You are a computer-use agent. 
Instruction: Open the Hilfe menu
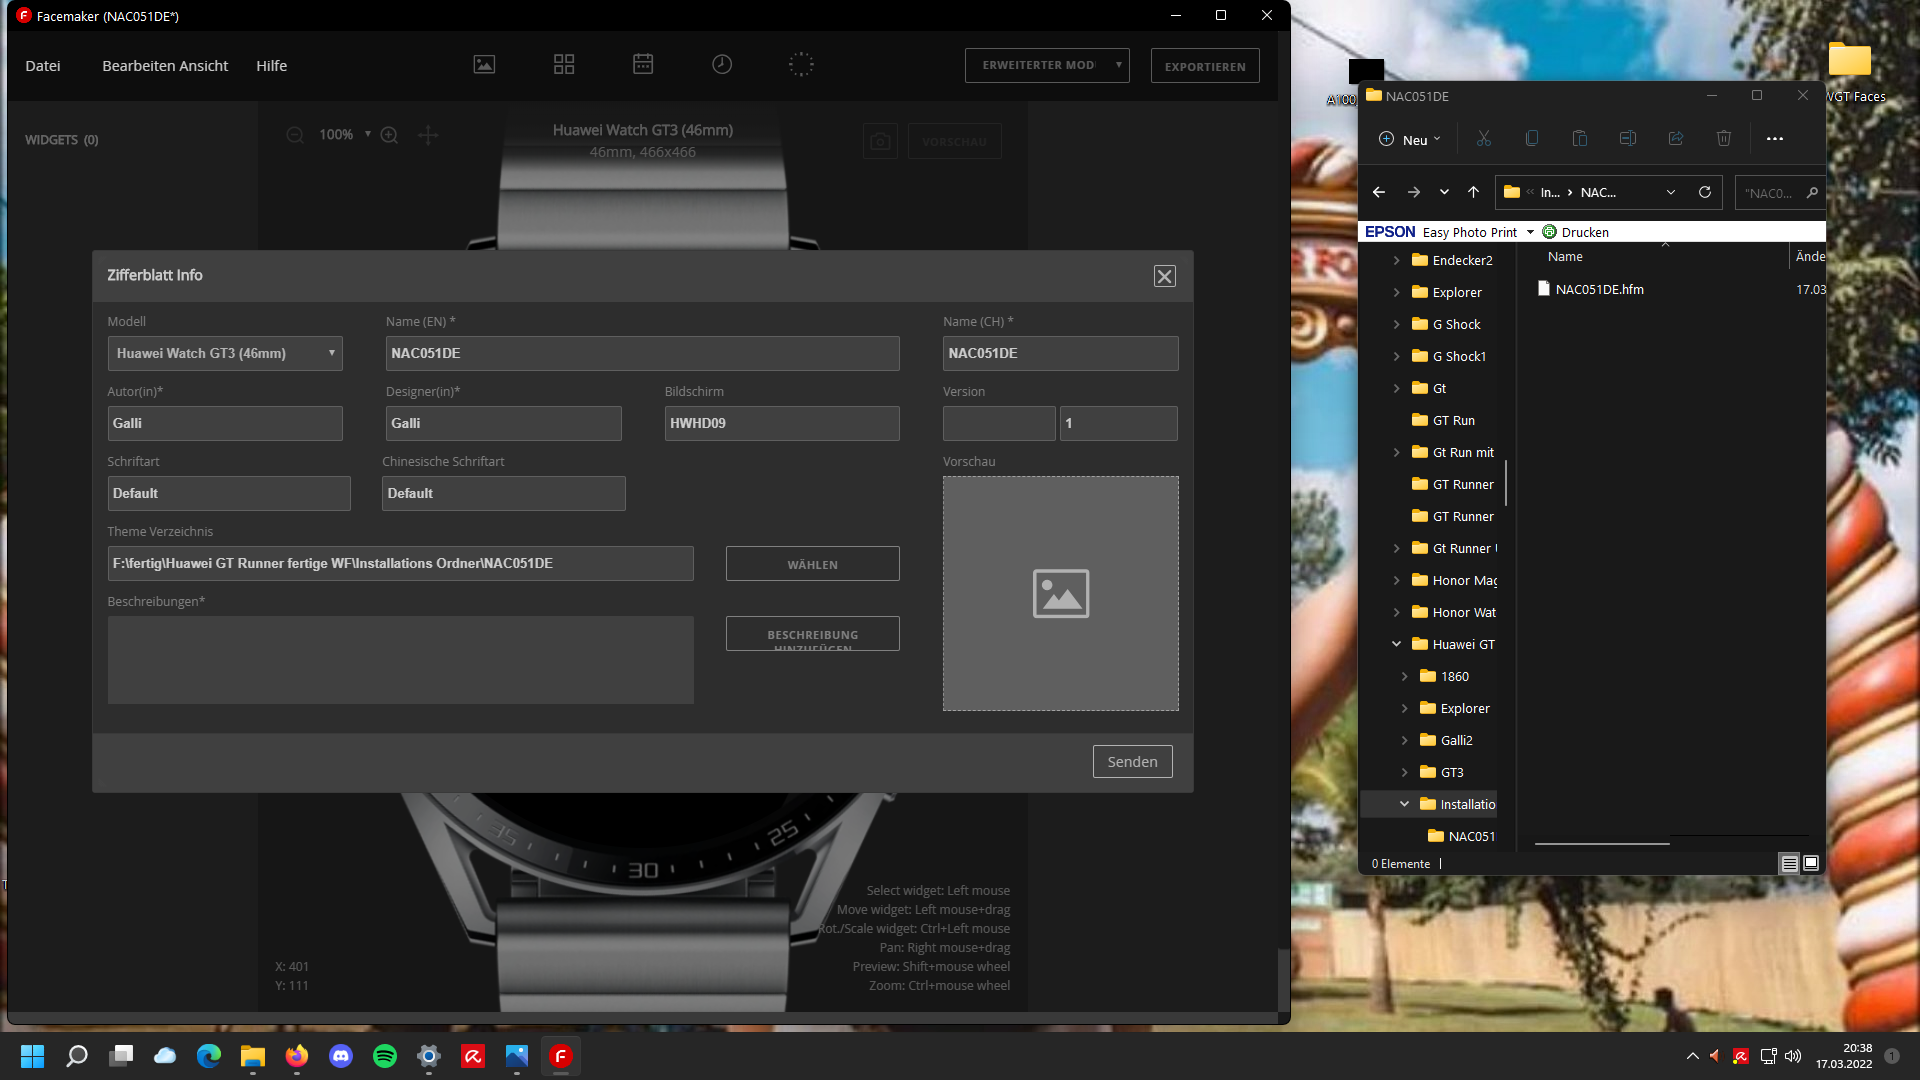click(271, 65)
